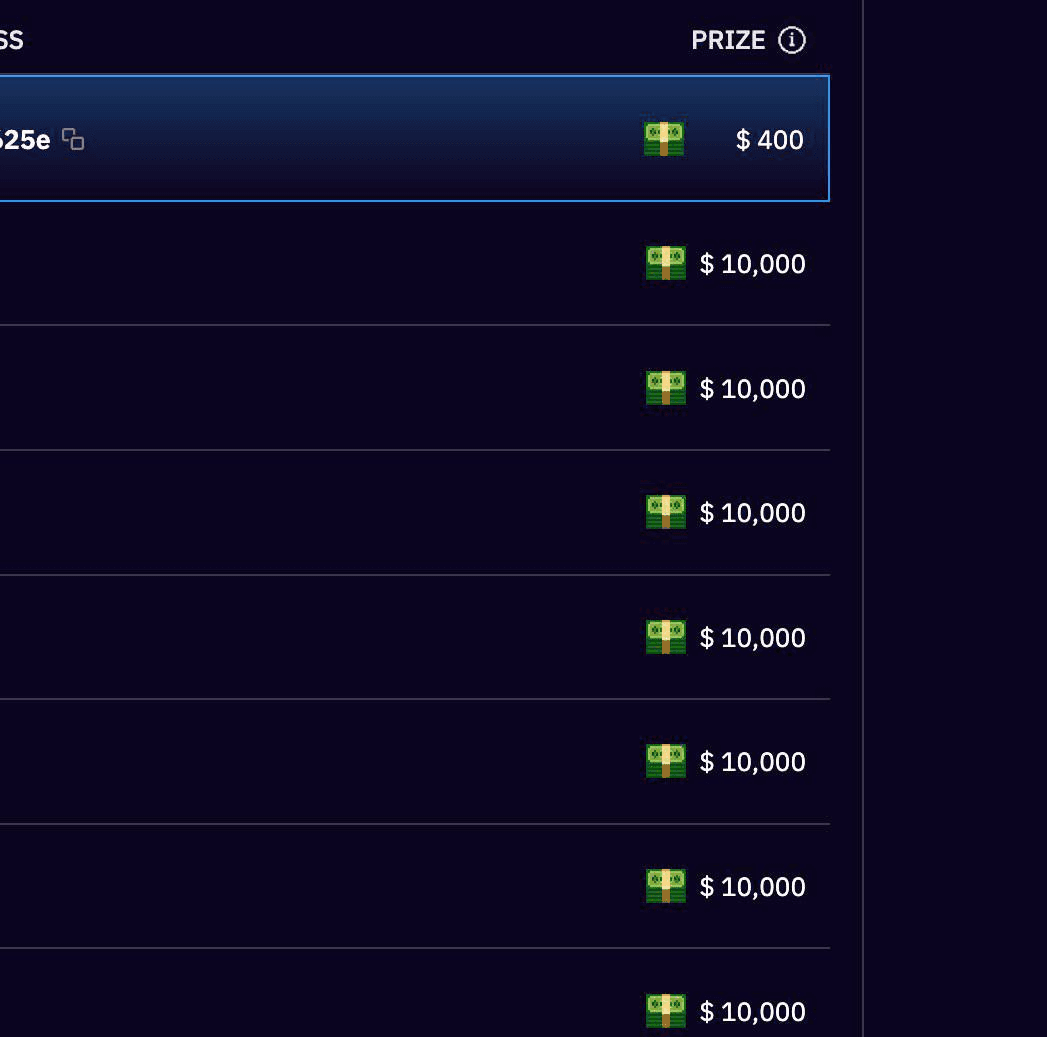Click the cash icon in fifth $10,000 row

(666, 762)
